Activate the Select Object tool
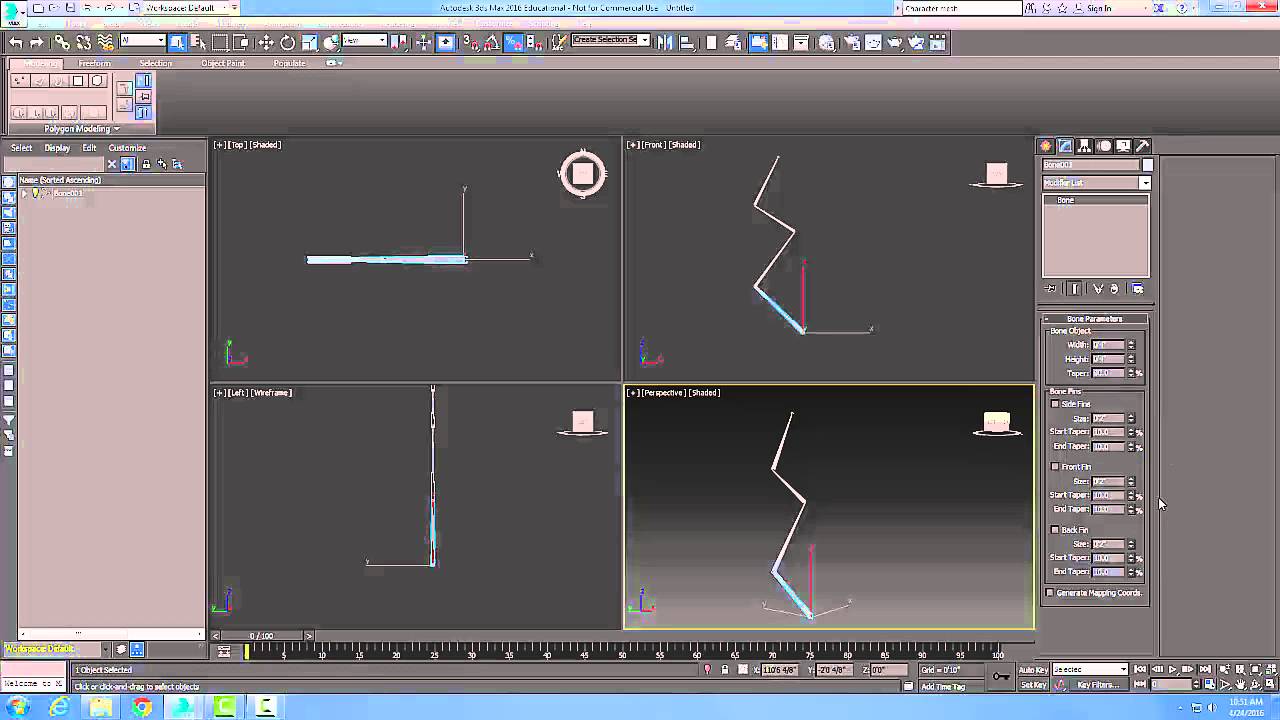 tap(177, 42)
